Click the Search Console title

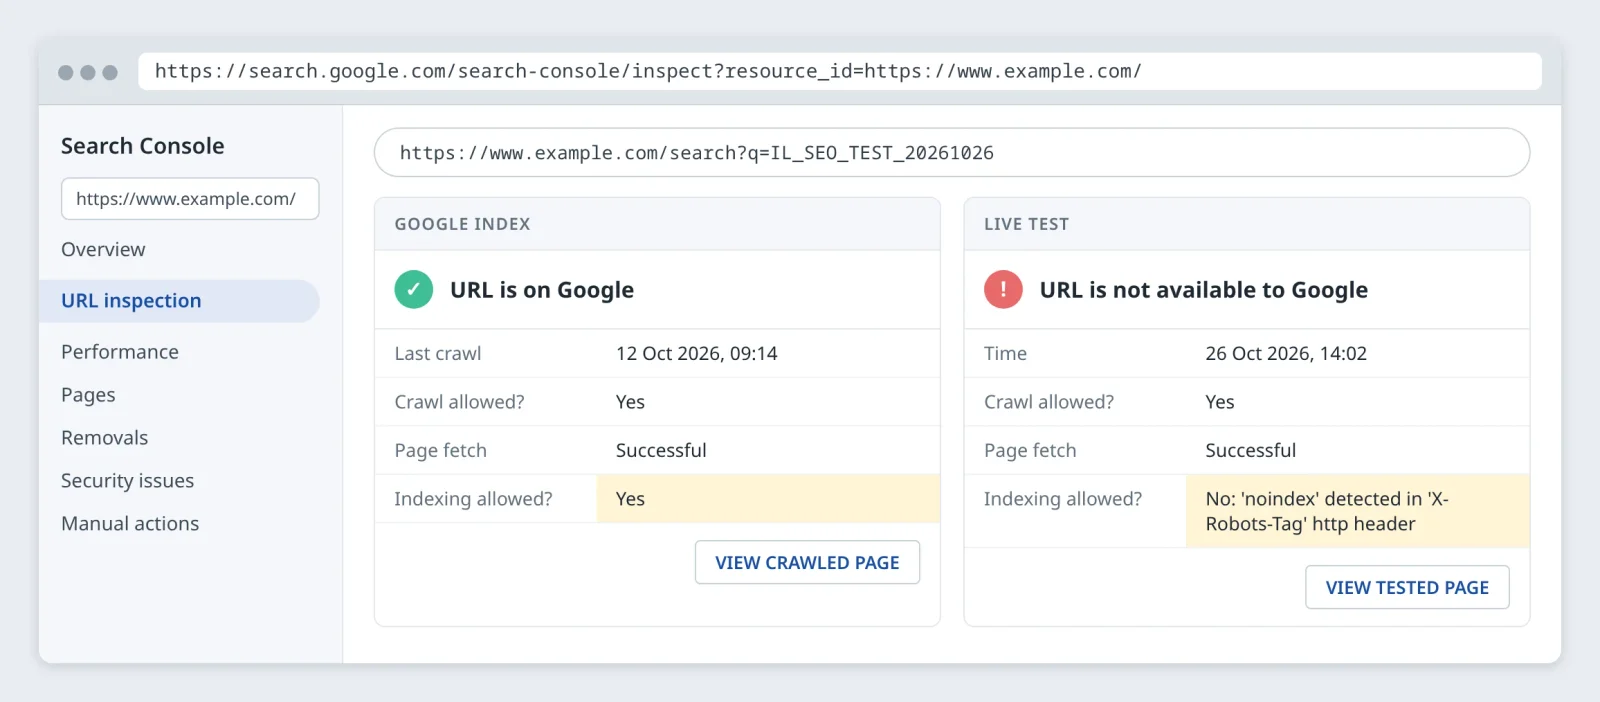click(142, 146)
